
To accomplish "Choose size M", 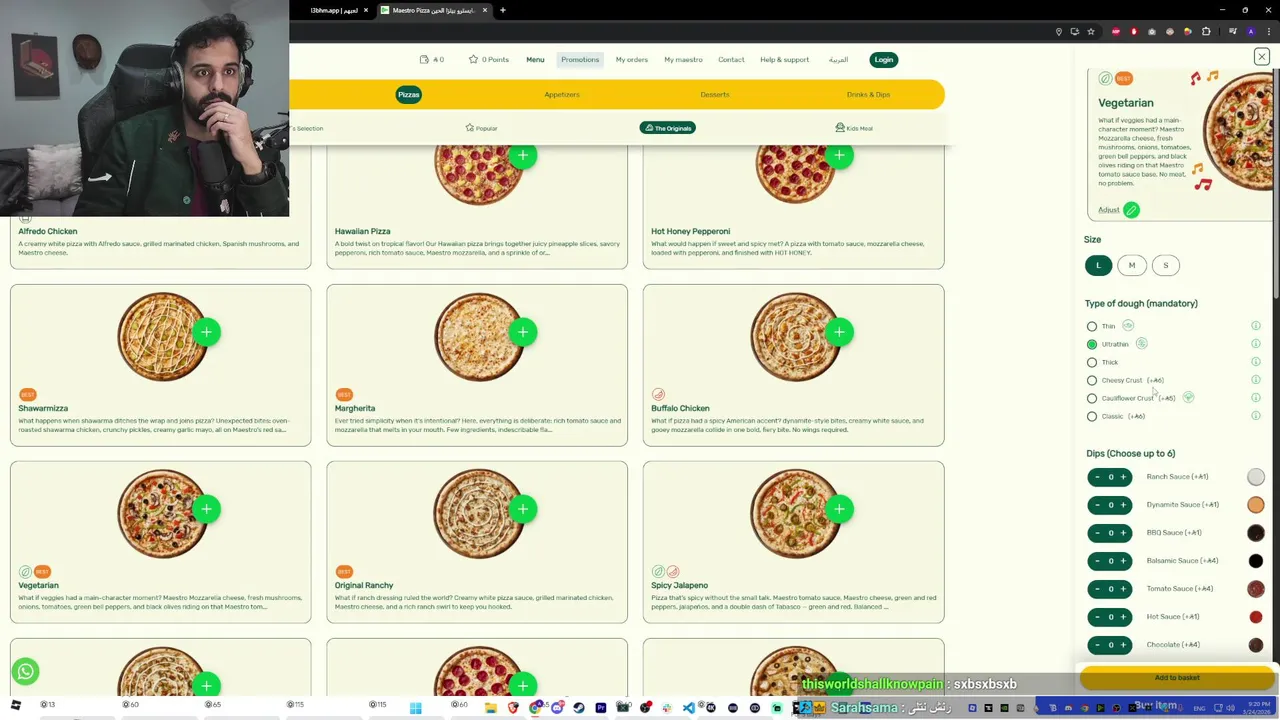I will [x=1132, y=265].
